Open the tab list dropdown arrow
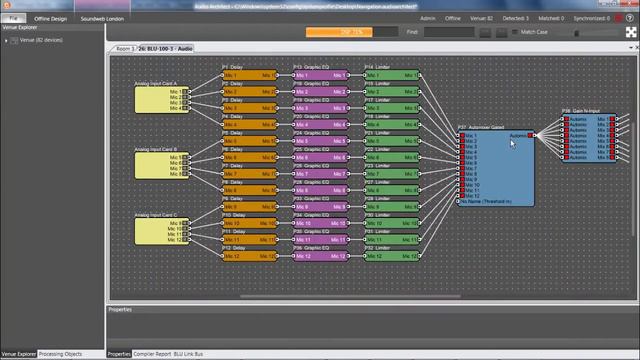The height and width of the screenshot is (360, 640). pyautogui.click(x=631, y=48)
